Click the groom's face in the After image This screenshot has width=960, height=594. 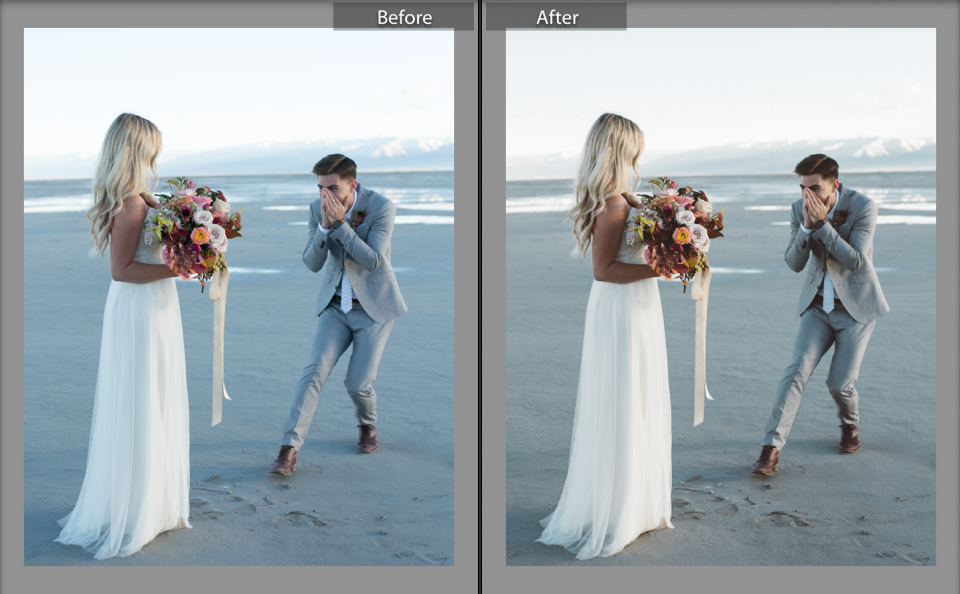coord(816,186)
